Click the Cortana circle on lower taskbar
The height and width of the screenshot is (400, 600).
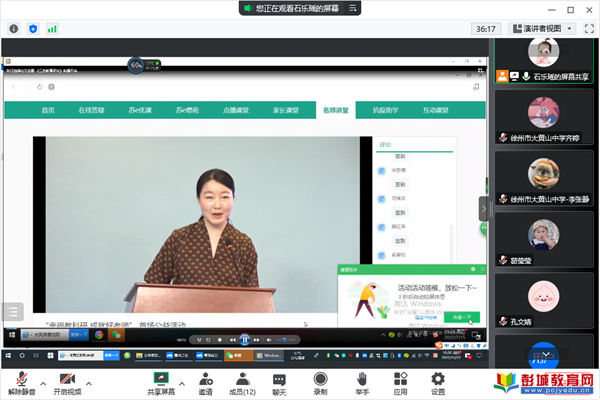[22, 356]
